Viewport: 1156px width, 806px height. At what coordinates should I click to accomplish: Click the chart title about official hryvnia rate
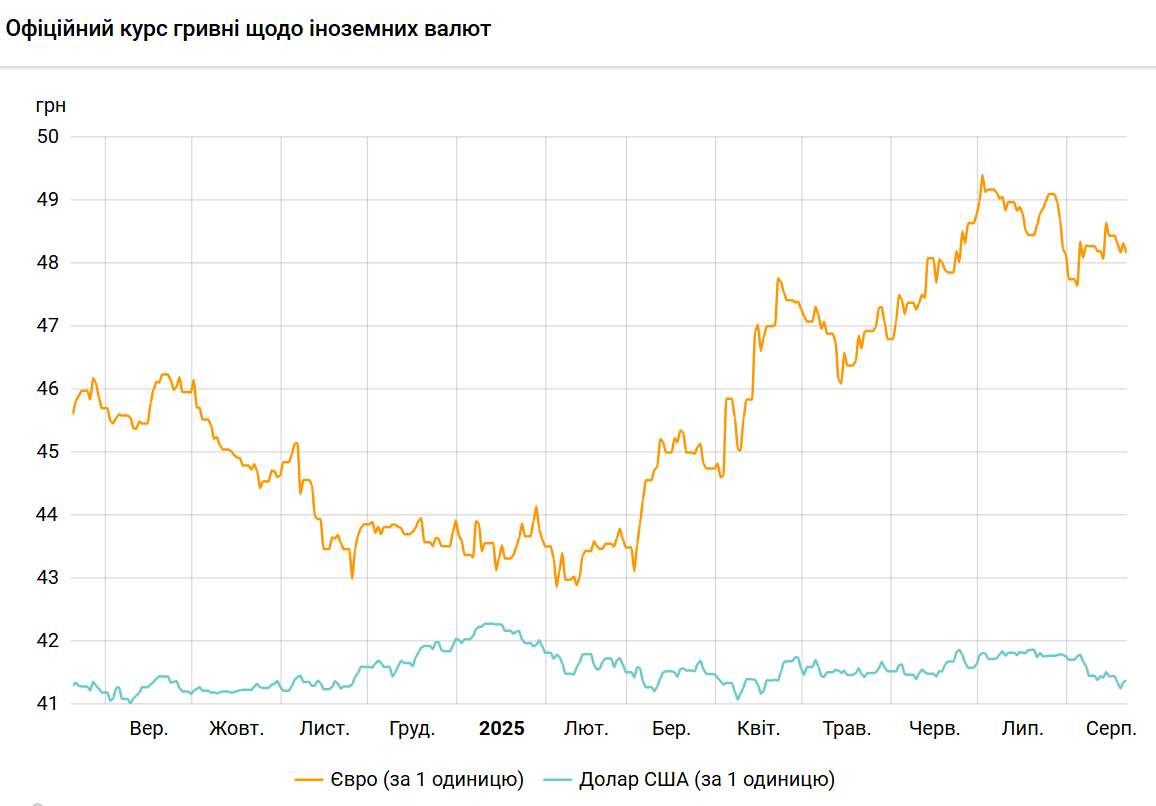point(248,30)
